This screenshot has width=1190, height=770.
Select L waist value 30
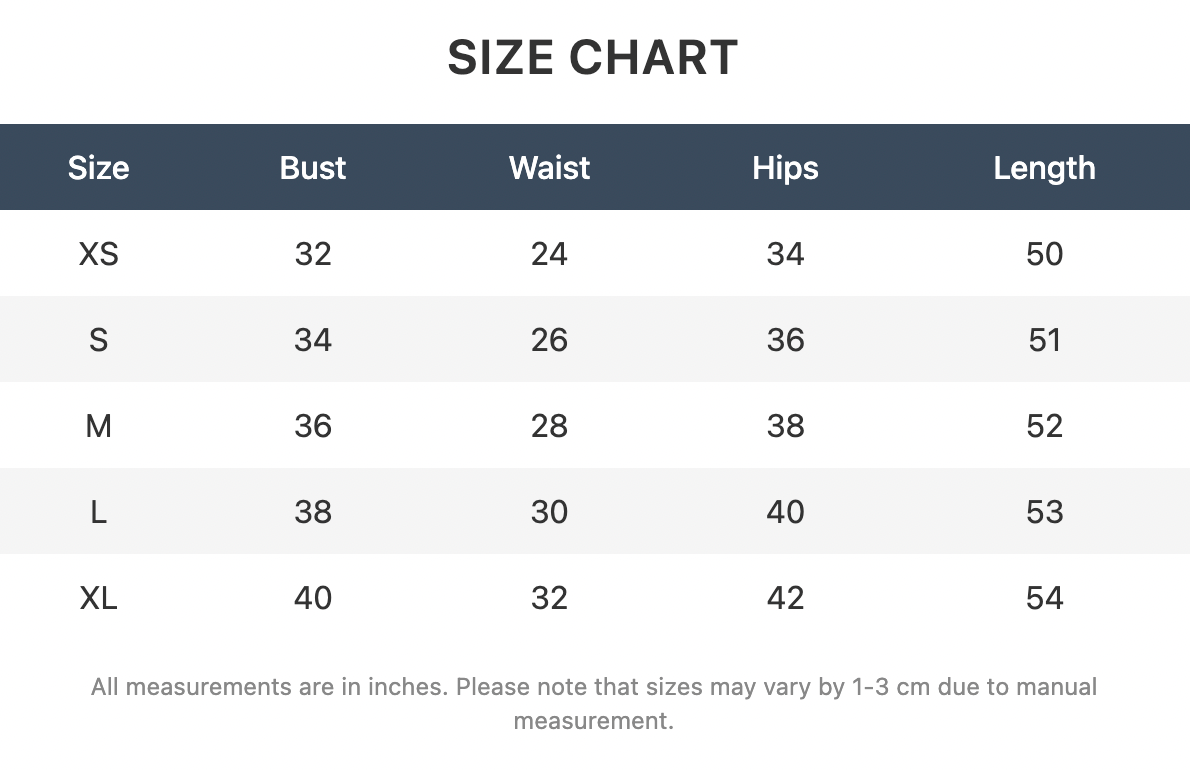(x=549, y=511)
